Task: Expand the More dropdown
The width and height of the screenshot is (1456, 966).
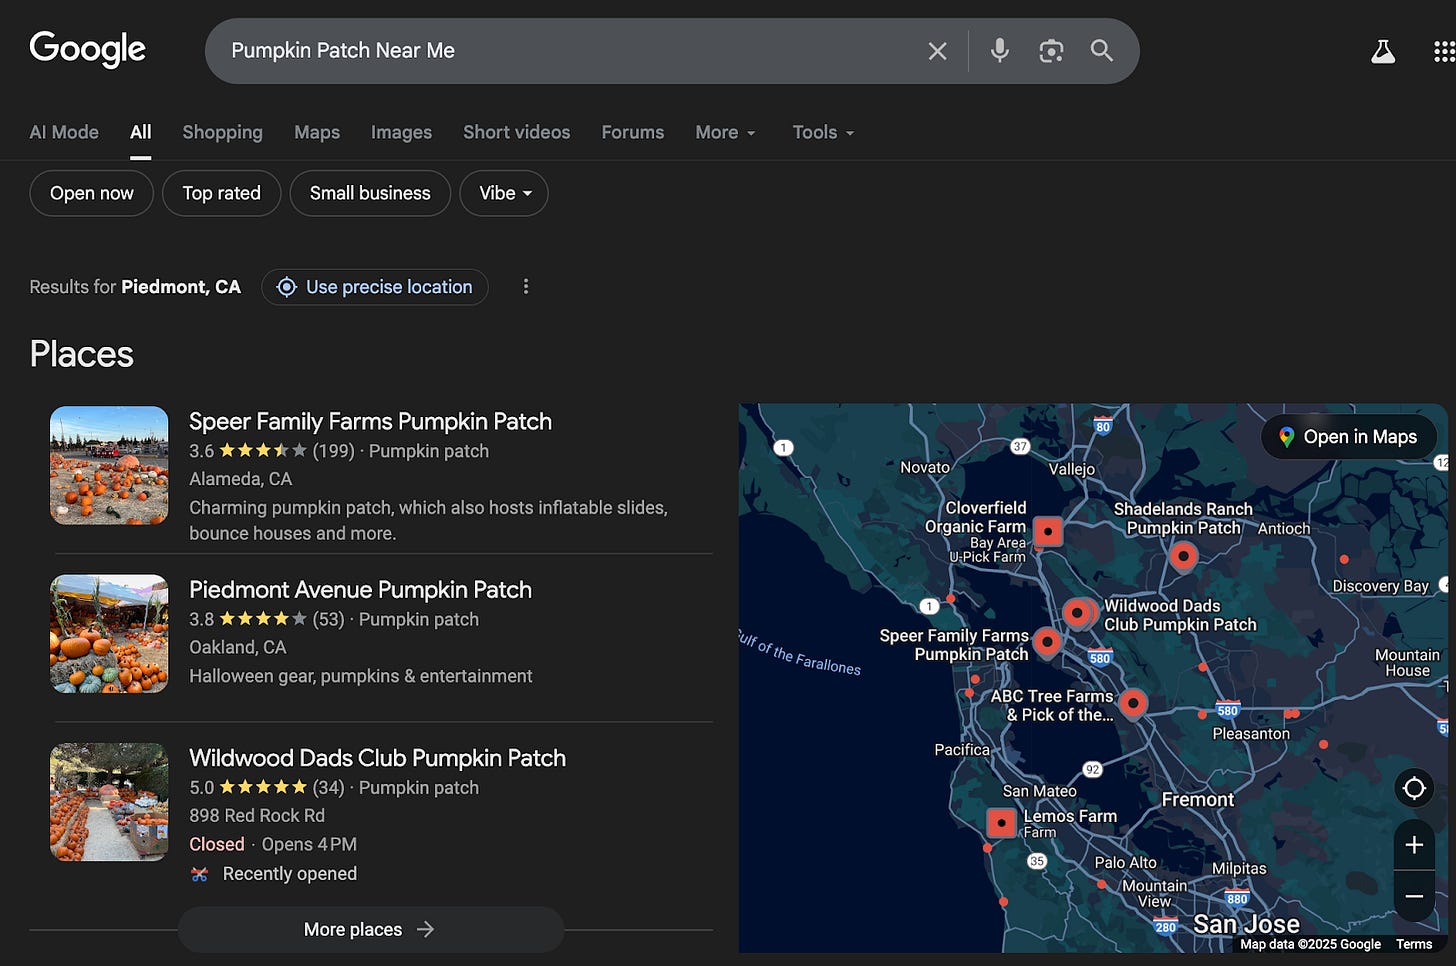Action: coord(725,132)
